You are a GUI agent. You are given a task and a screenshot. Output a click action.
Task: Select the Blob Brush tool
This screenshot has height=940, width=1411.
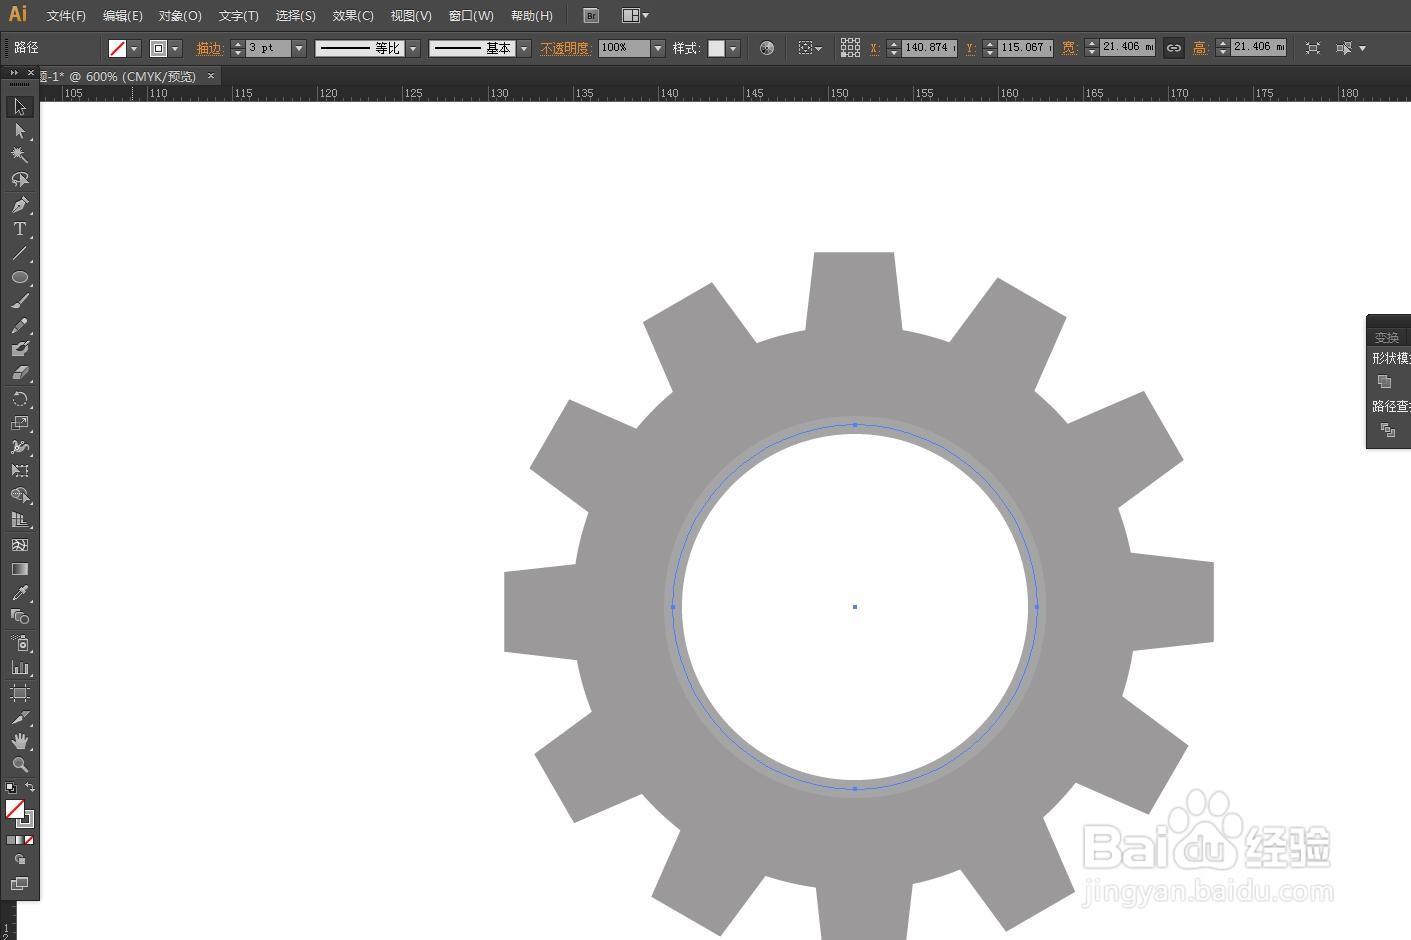point(19,349)
